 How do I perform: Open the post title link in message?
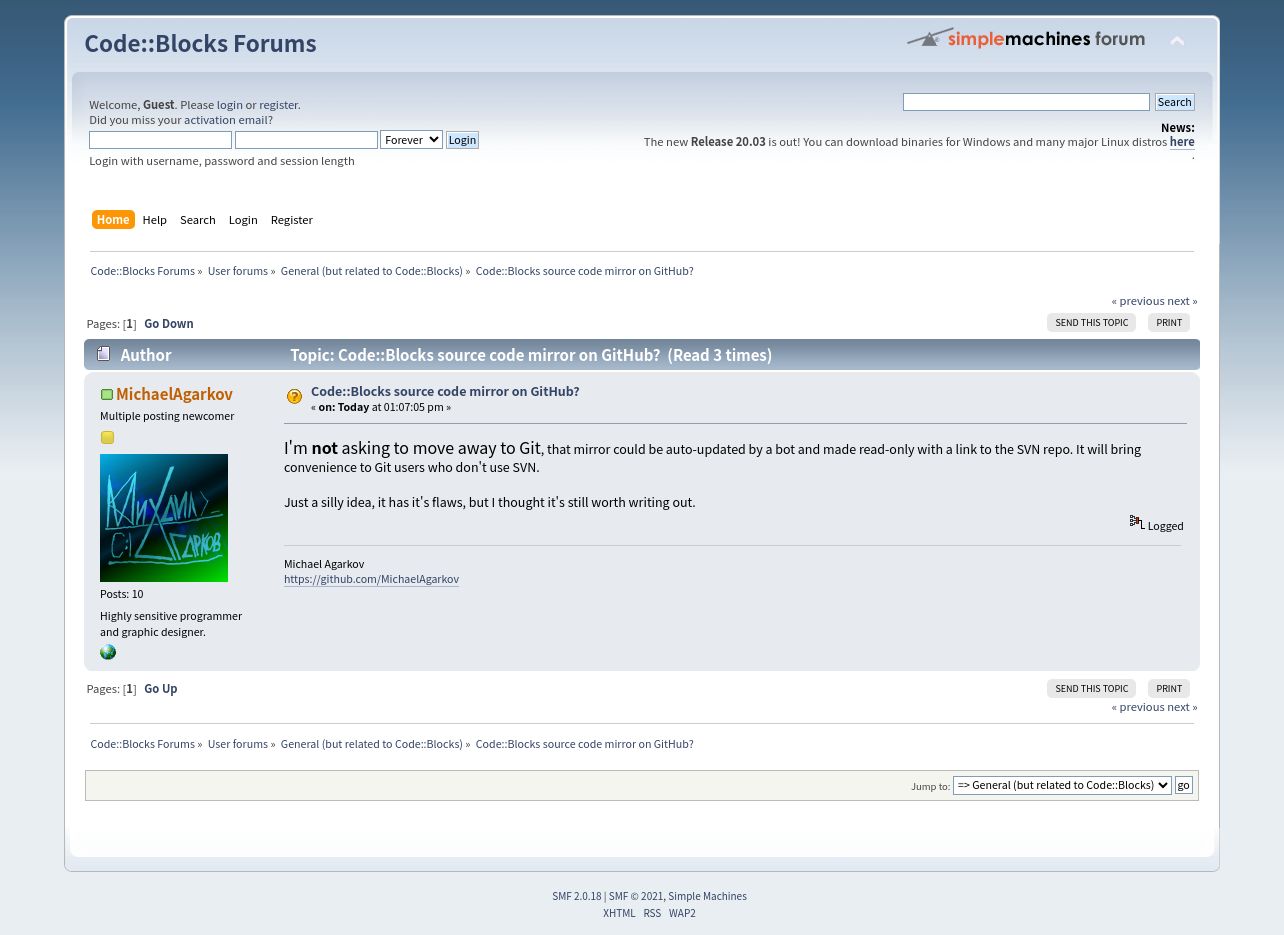(445, 392)
